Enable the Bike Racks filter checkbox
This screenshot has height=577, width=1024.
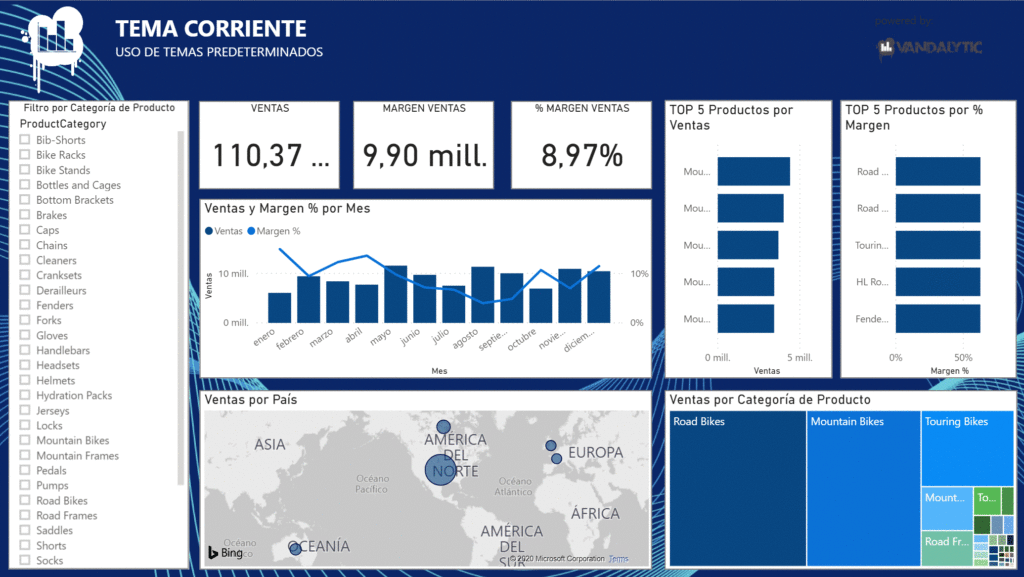tap(25, 155)
